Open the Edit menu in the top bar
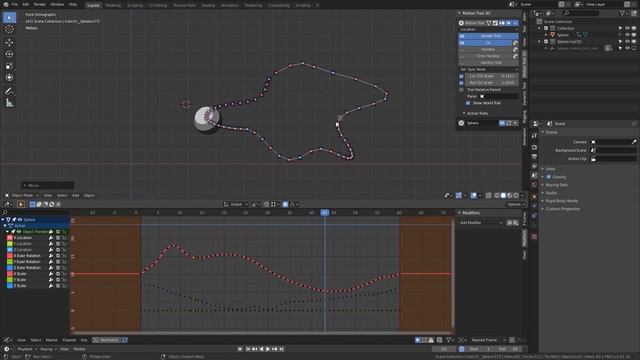Viewport: 640px width, 360px height. 26,4
